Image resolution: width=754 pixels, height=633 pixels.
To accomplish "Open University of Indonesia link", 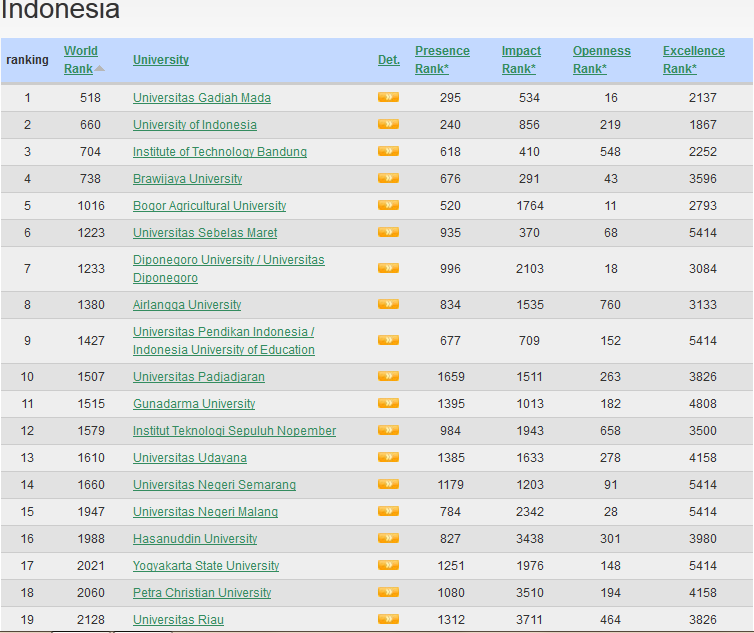I will tap(195, 125).
